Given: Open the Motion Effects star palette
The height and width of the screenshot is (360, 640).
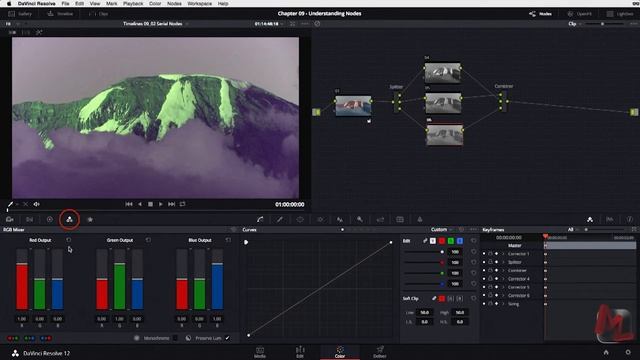Looking at the screenshot, I should tap(90, 220).
